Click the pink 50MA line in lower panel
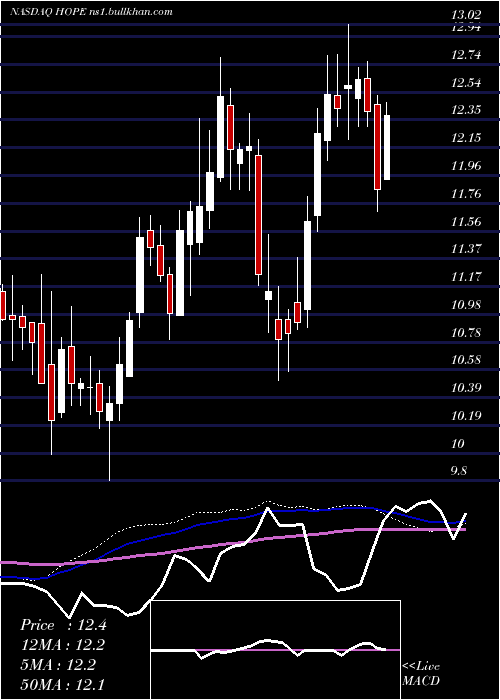This screenshot has height=700, width=500. click(232, 544)
